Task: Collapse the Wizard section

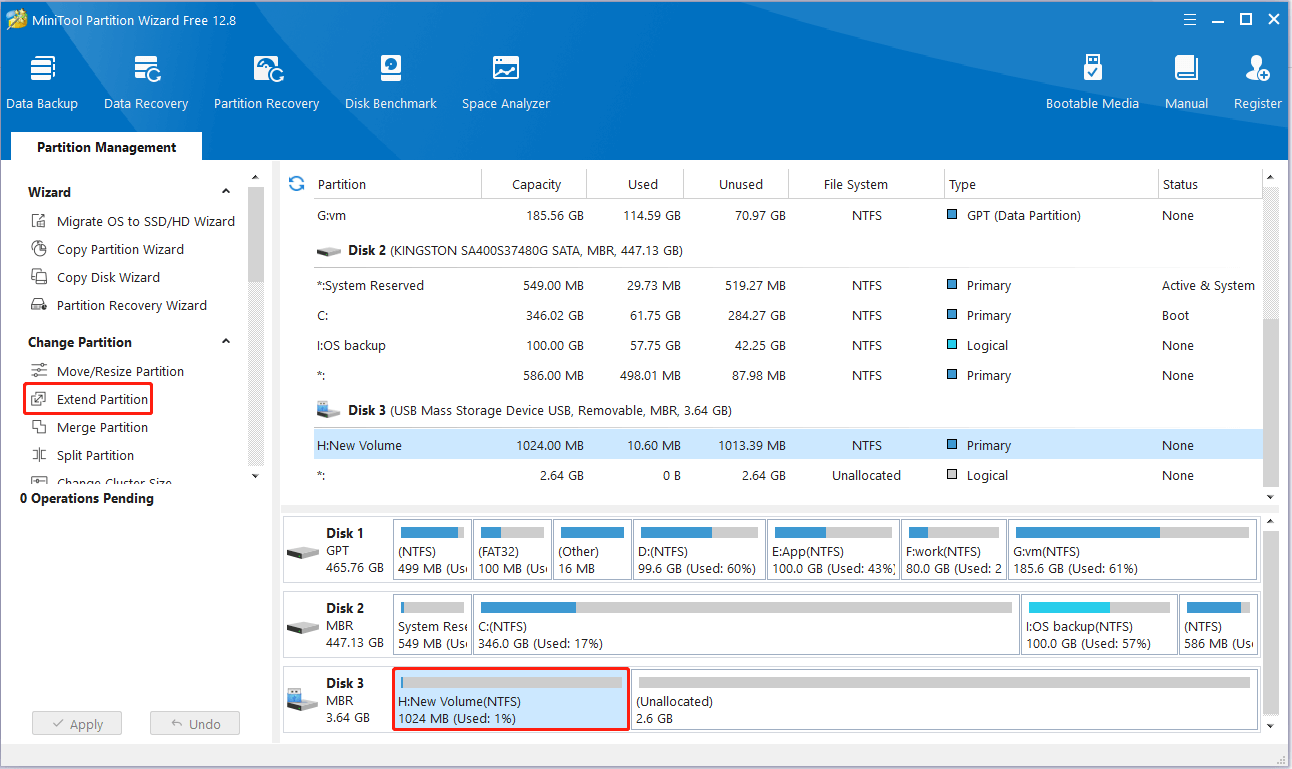Action: coord(226,192)
